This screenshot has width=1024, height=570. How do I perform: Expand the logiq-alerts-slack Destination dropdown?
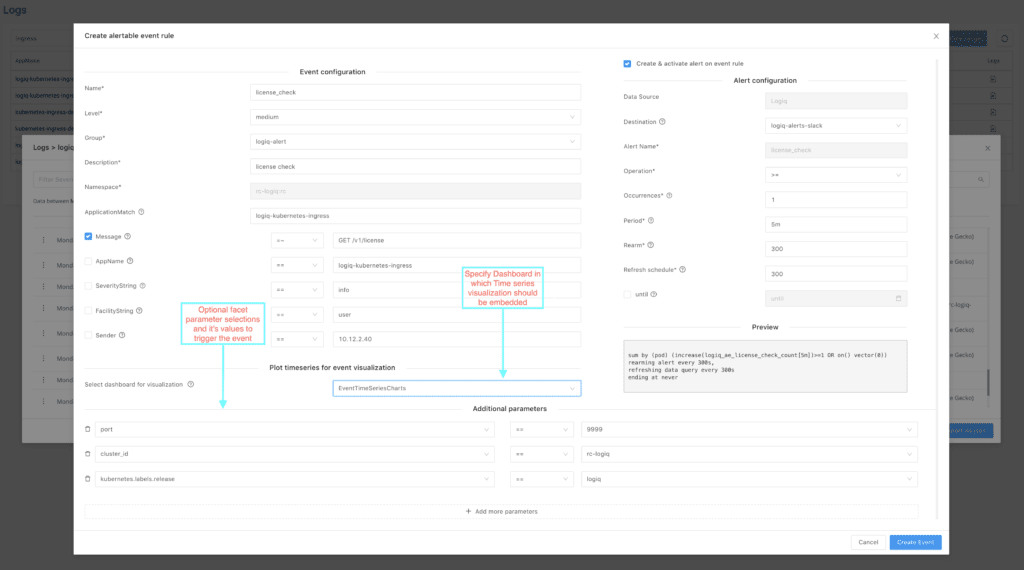coord(836,125)
